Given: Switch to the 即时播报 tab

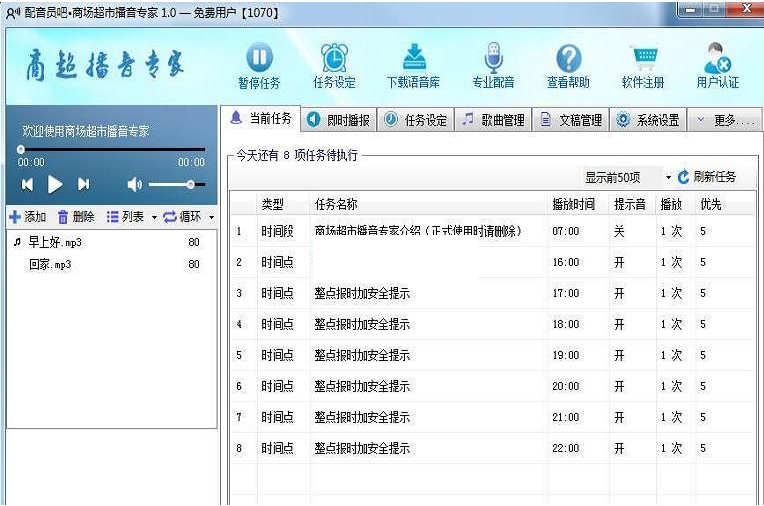Looking at the screenshot, I should coord(338,120).
